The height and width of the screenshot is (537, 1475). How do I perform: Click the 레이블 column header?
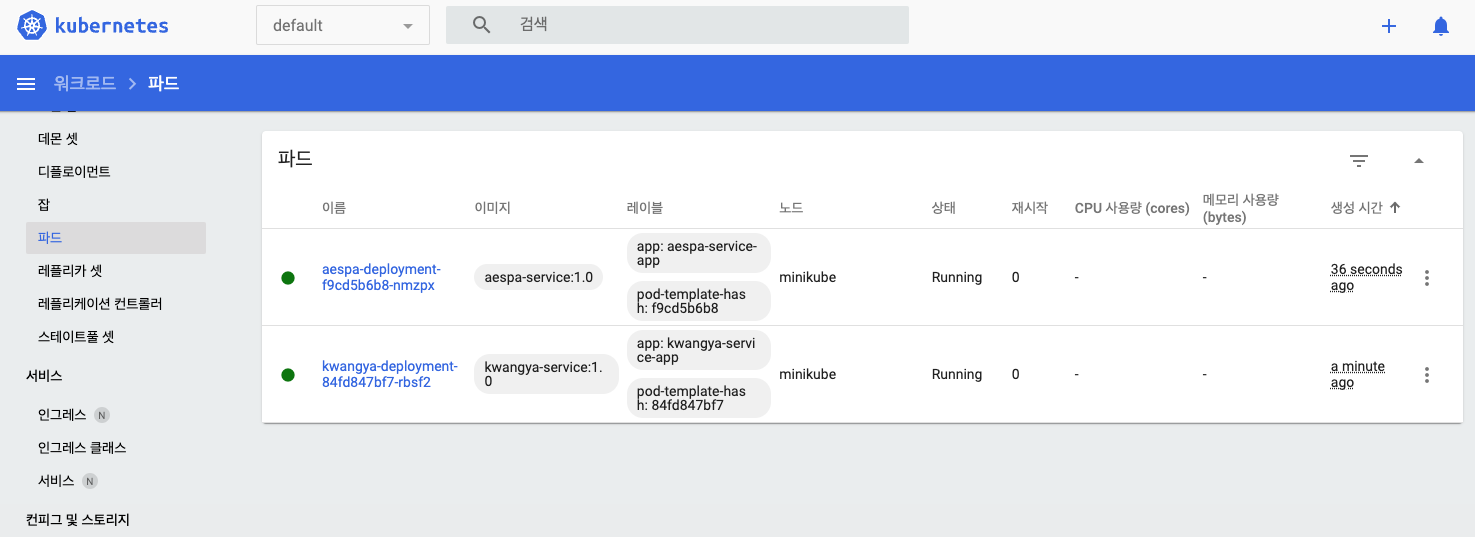[x=645, y=208]
